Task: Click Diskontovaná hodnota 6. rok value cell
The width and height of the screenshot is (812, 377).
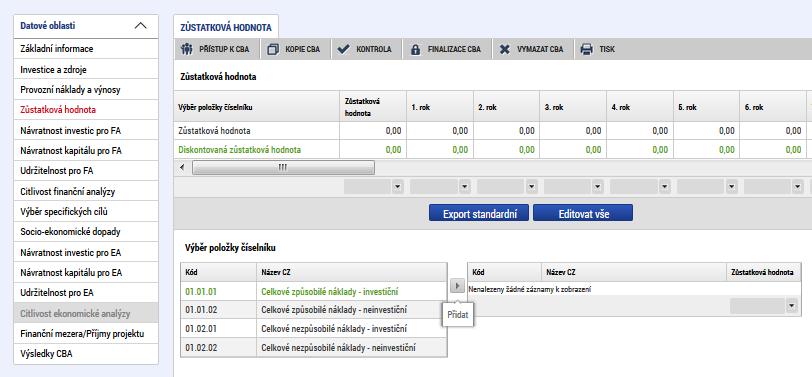Action: pyautogui.click(x=773, y=150)
